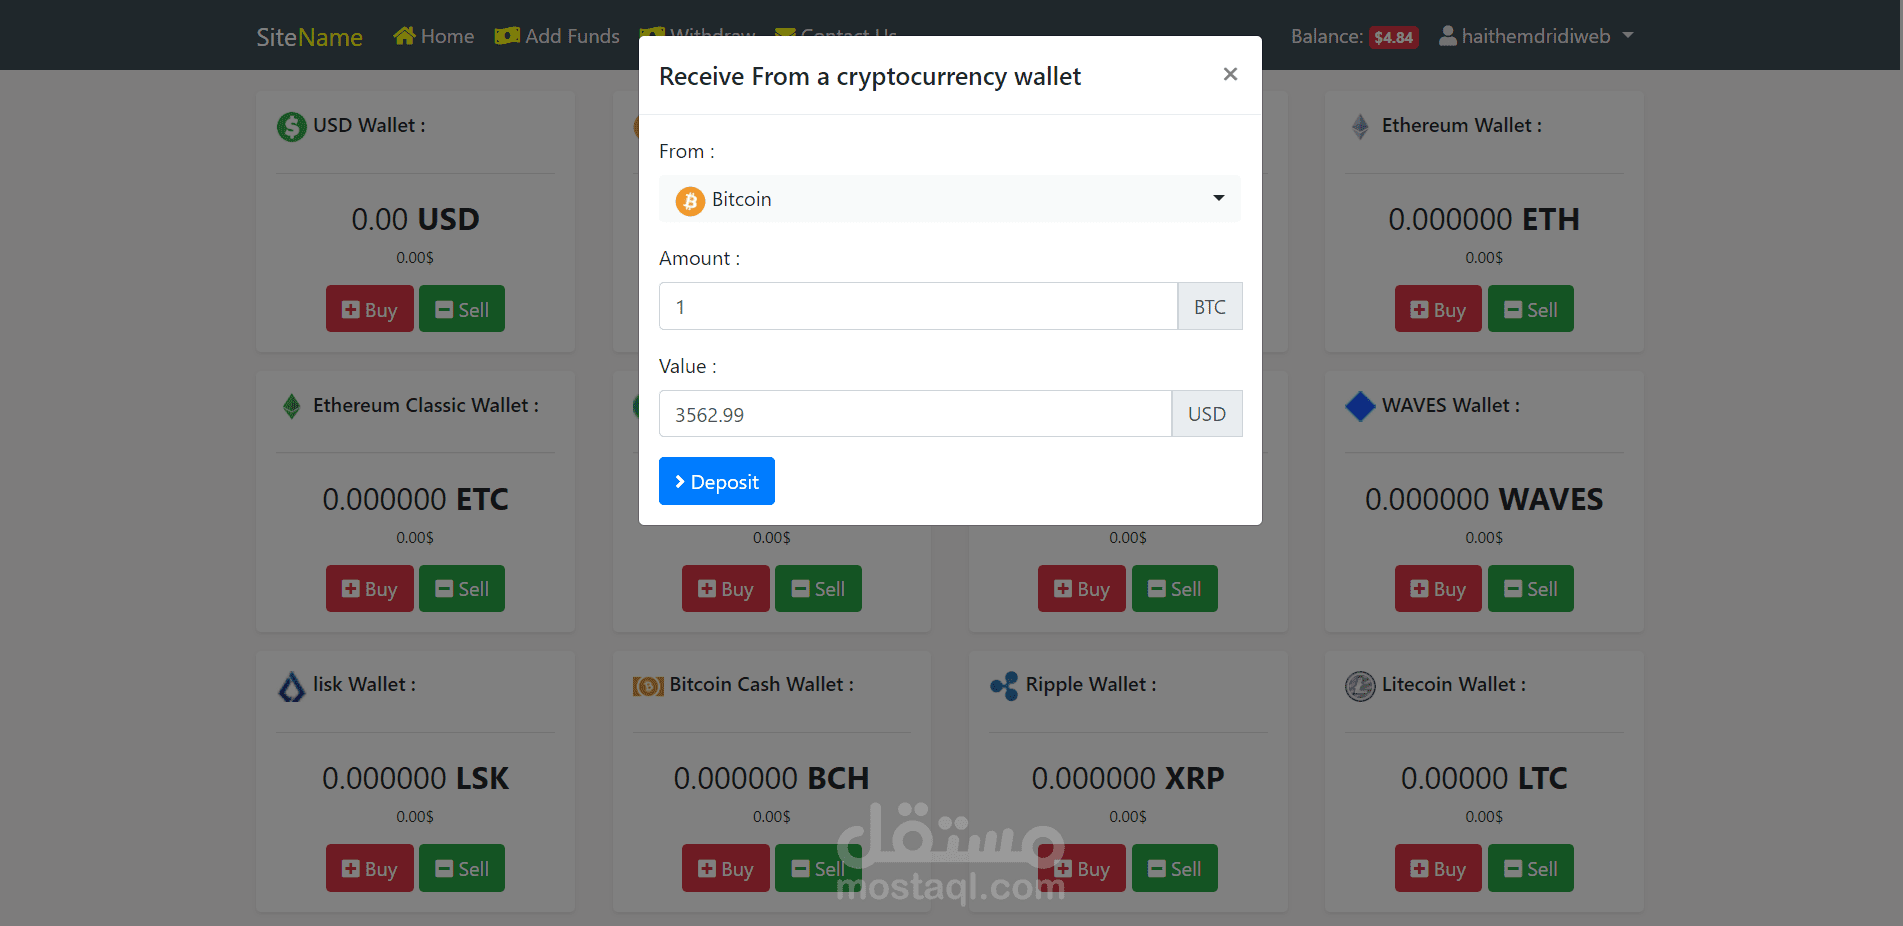Click the Value USD input field

point(915,414)
